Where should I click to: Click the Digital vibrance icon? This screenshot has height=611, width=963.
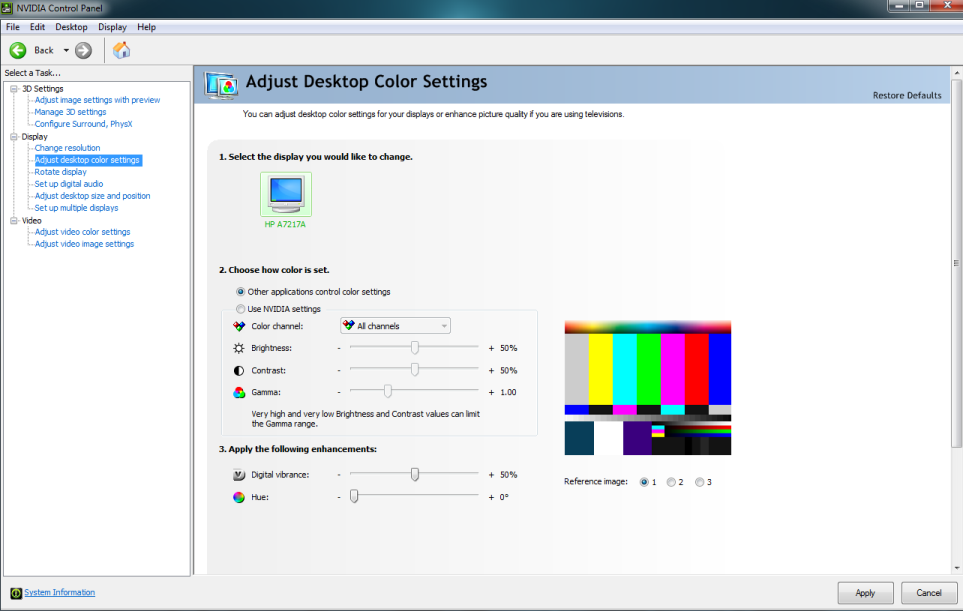(239, 475)
